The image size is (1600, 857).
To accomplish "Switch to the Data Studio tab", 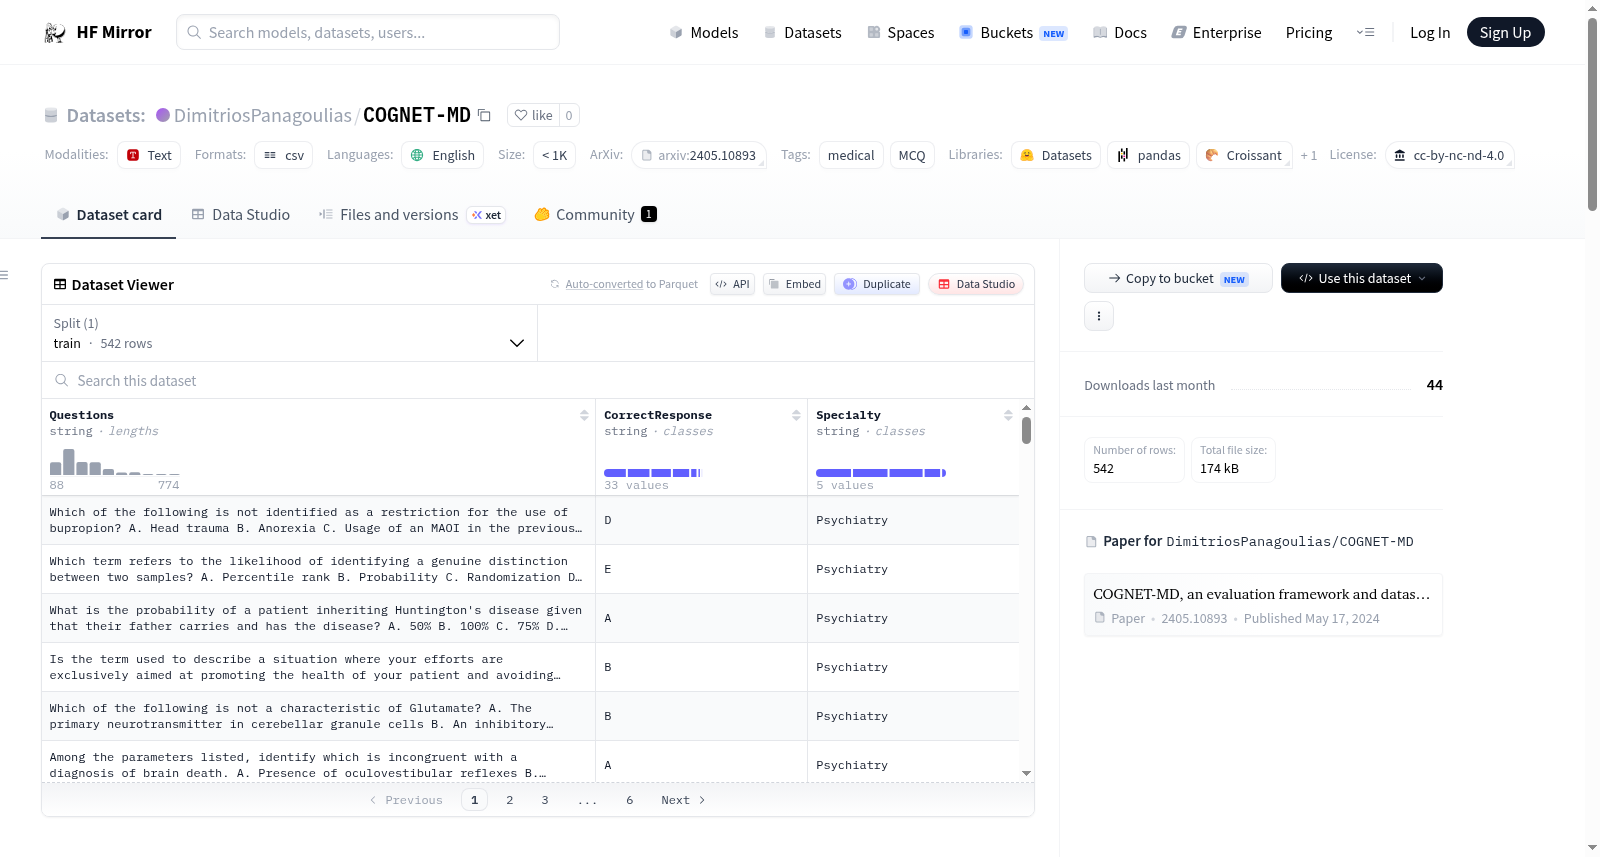I will [x=241, y=215].
